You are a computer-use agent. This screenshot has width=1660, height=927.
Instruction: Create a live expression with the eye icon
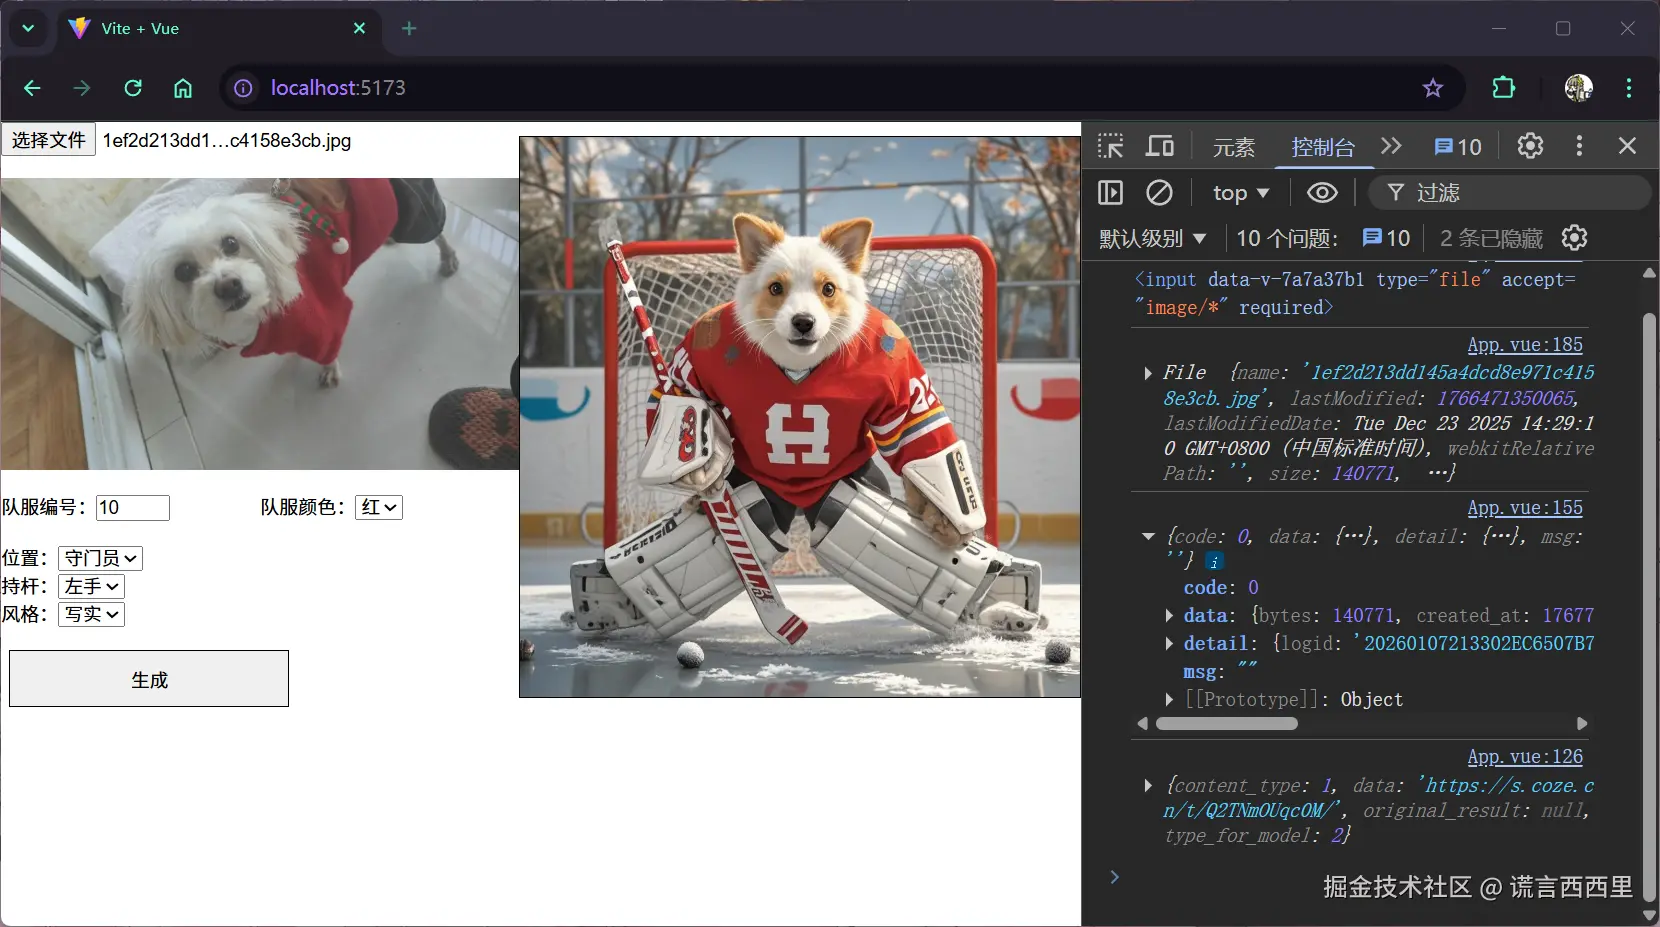[1322, 192]
